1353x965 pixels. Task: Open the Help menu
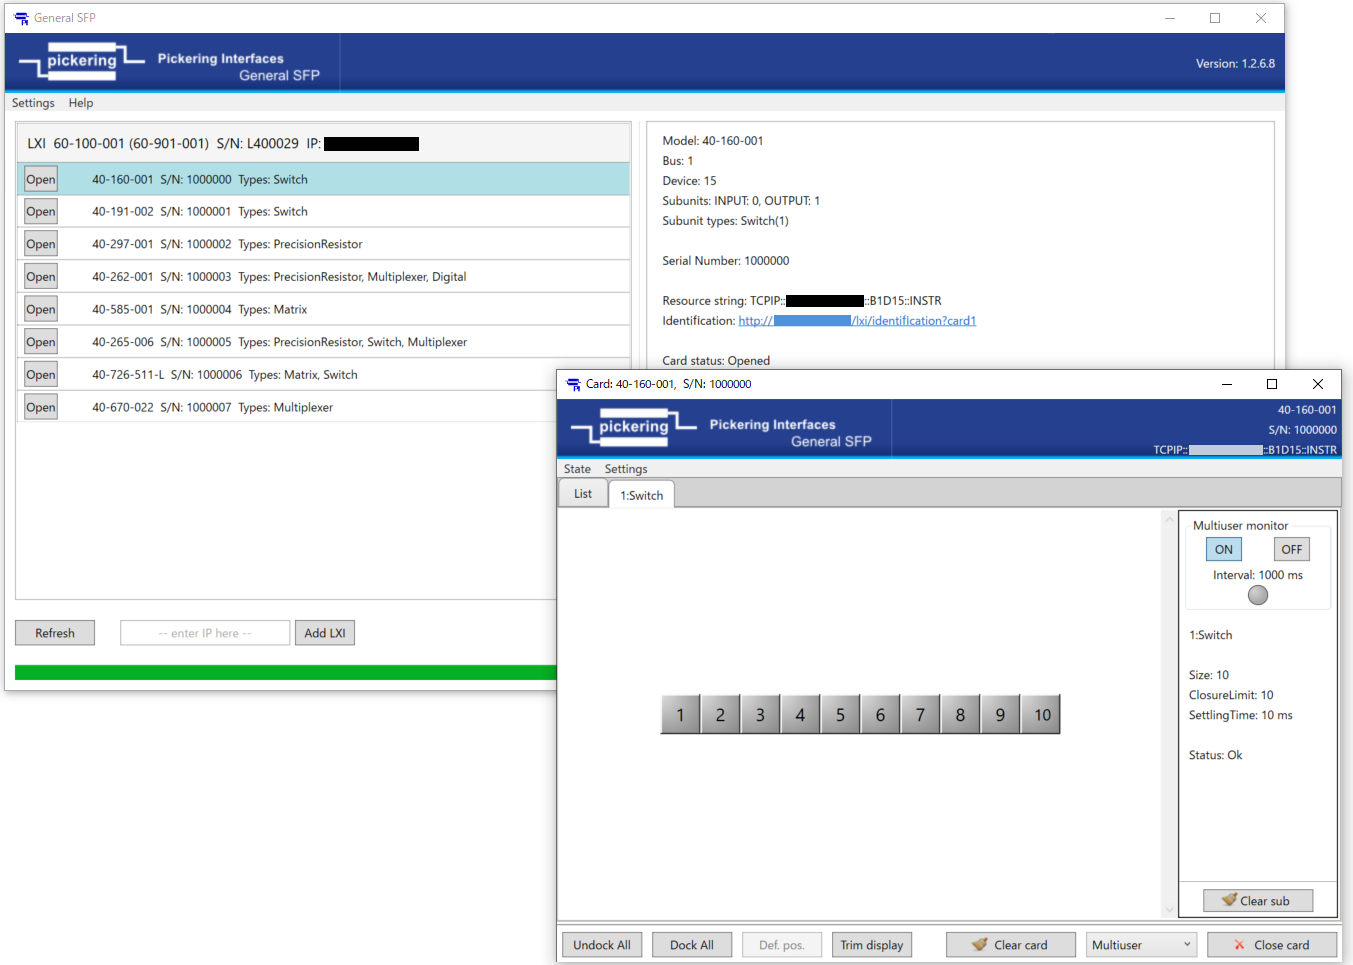click(81, 103)
